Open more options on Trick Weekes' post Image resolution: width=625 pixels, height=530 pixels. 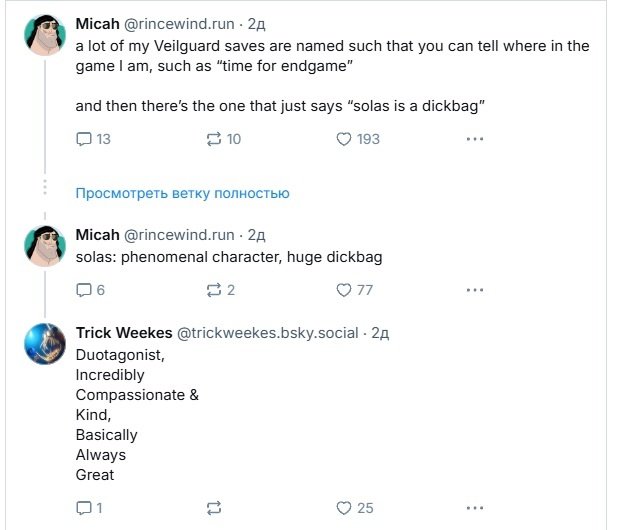(475, 508)
